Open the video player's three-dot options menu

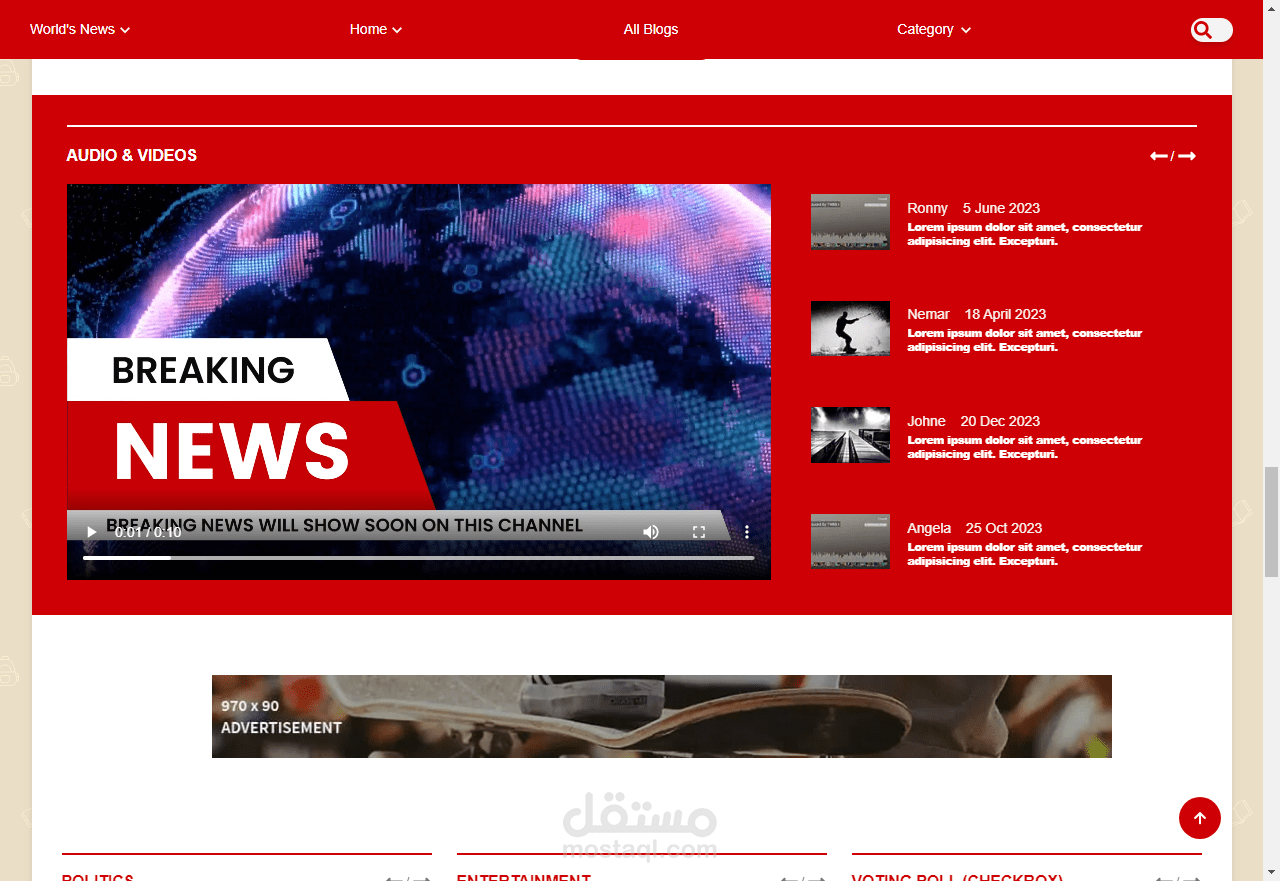(x=746, y=532)
